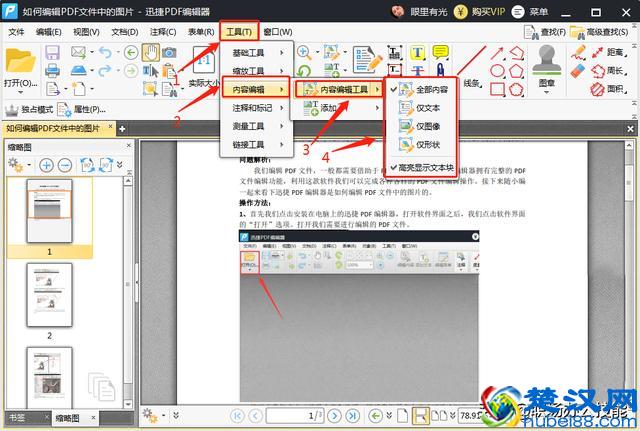
Task: Click the 独占模式 exclusive mode button
Action: click(x=29, y=109)
